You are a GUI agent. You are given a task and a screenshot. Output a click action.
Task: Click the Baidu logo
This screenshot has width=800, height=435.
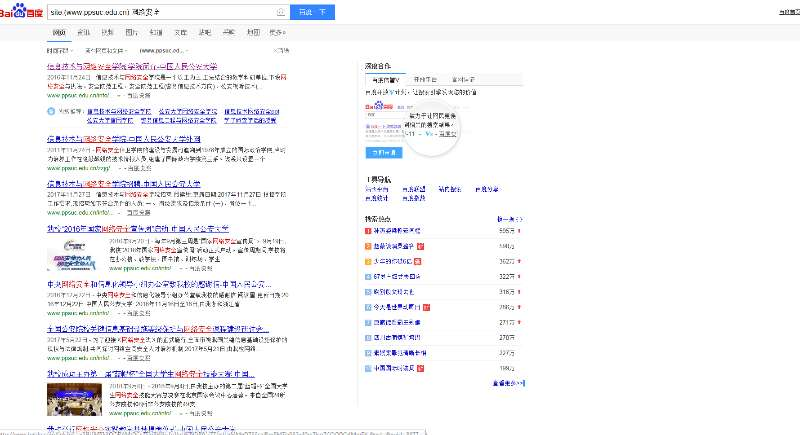point(21,11)
